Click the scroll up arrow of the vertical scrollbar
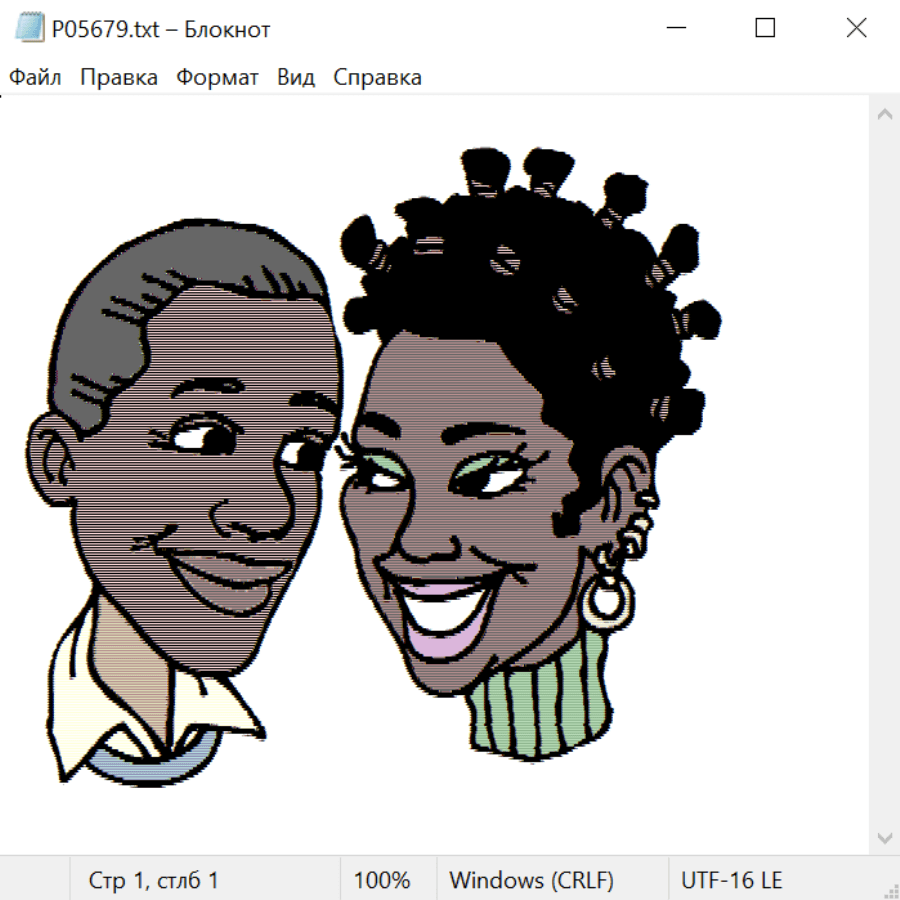This screenshot has height=900, width=900. [884, 114]
